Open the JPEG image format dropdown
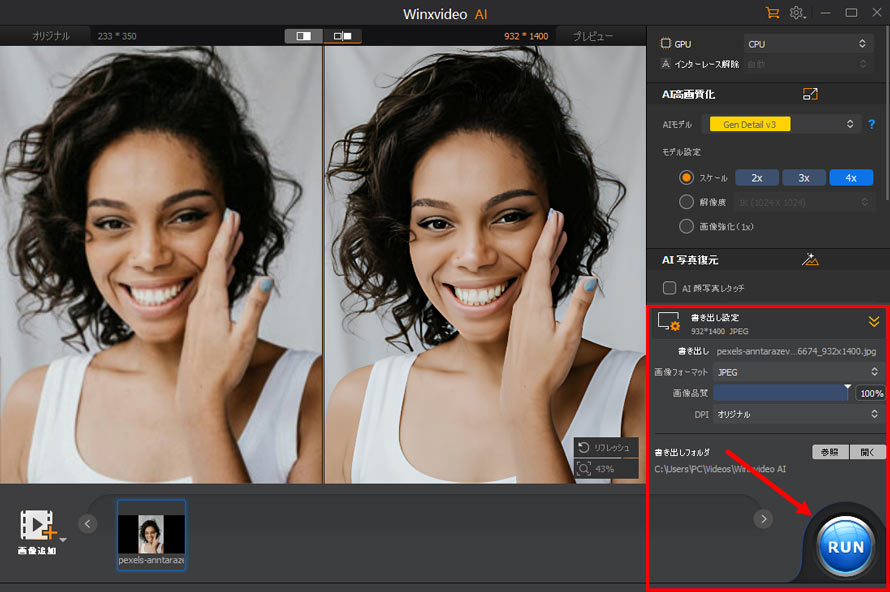The width and height of the screenshot is (890, 592). point(796,372)
